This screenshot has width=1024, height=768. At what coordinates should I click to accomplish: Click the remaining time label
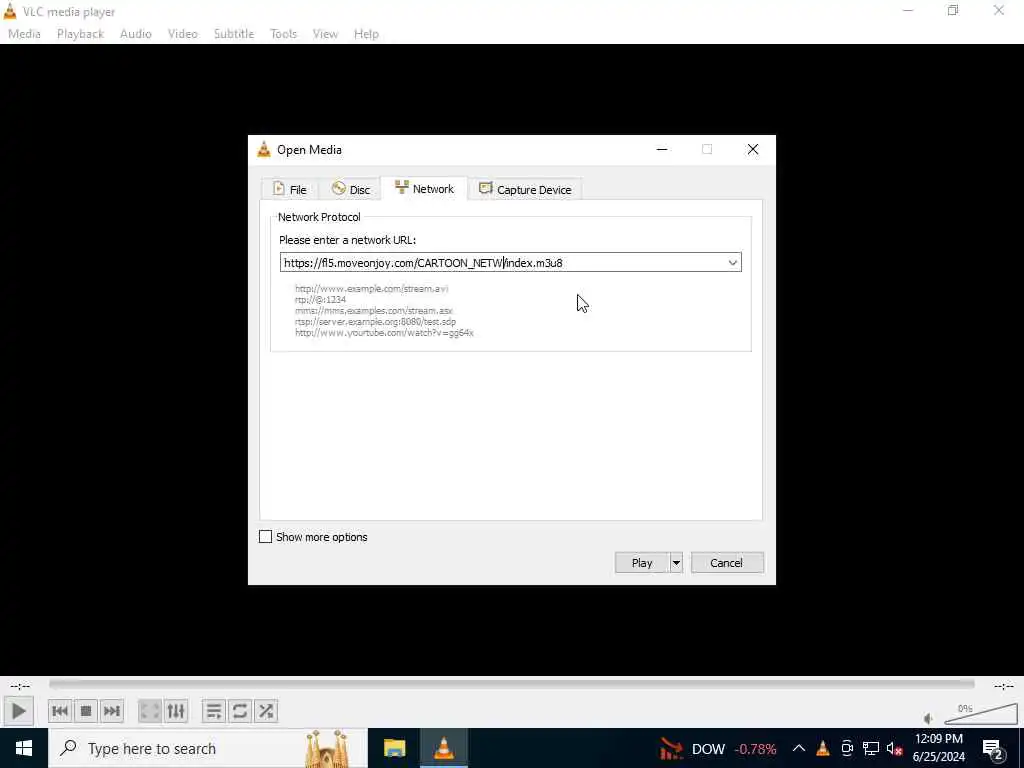1004,686
